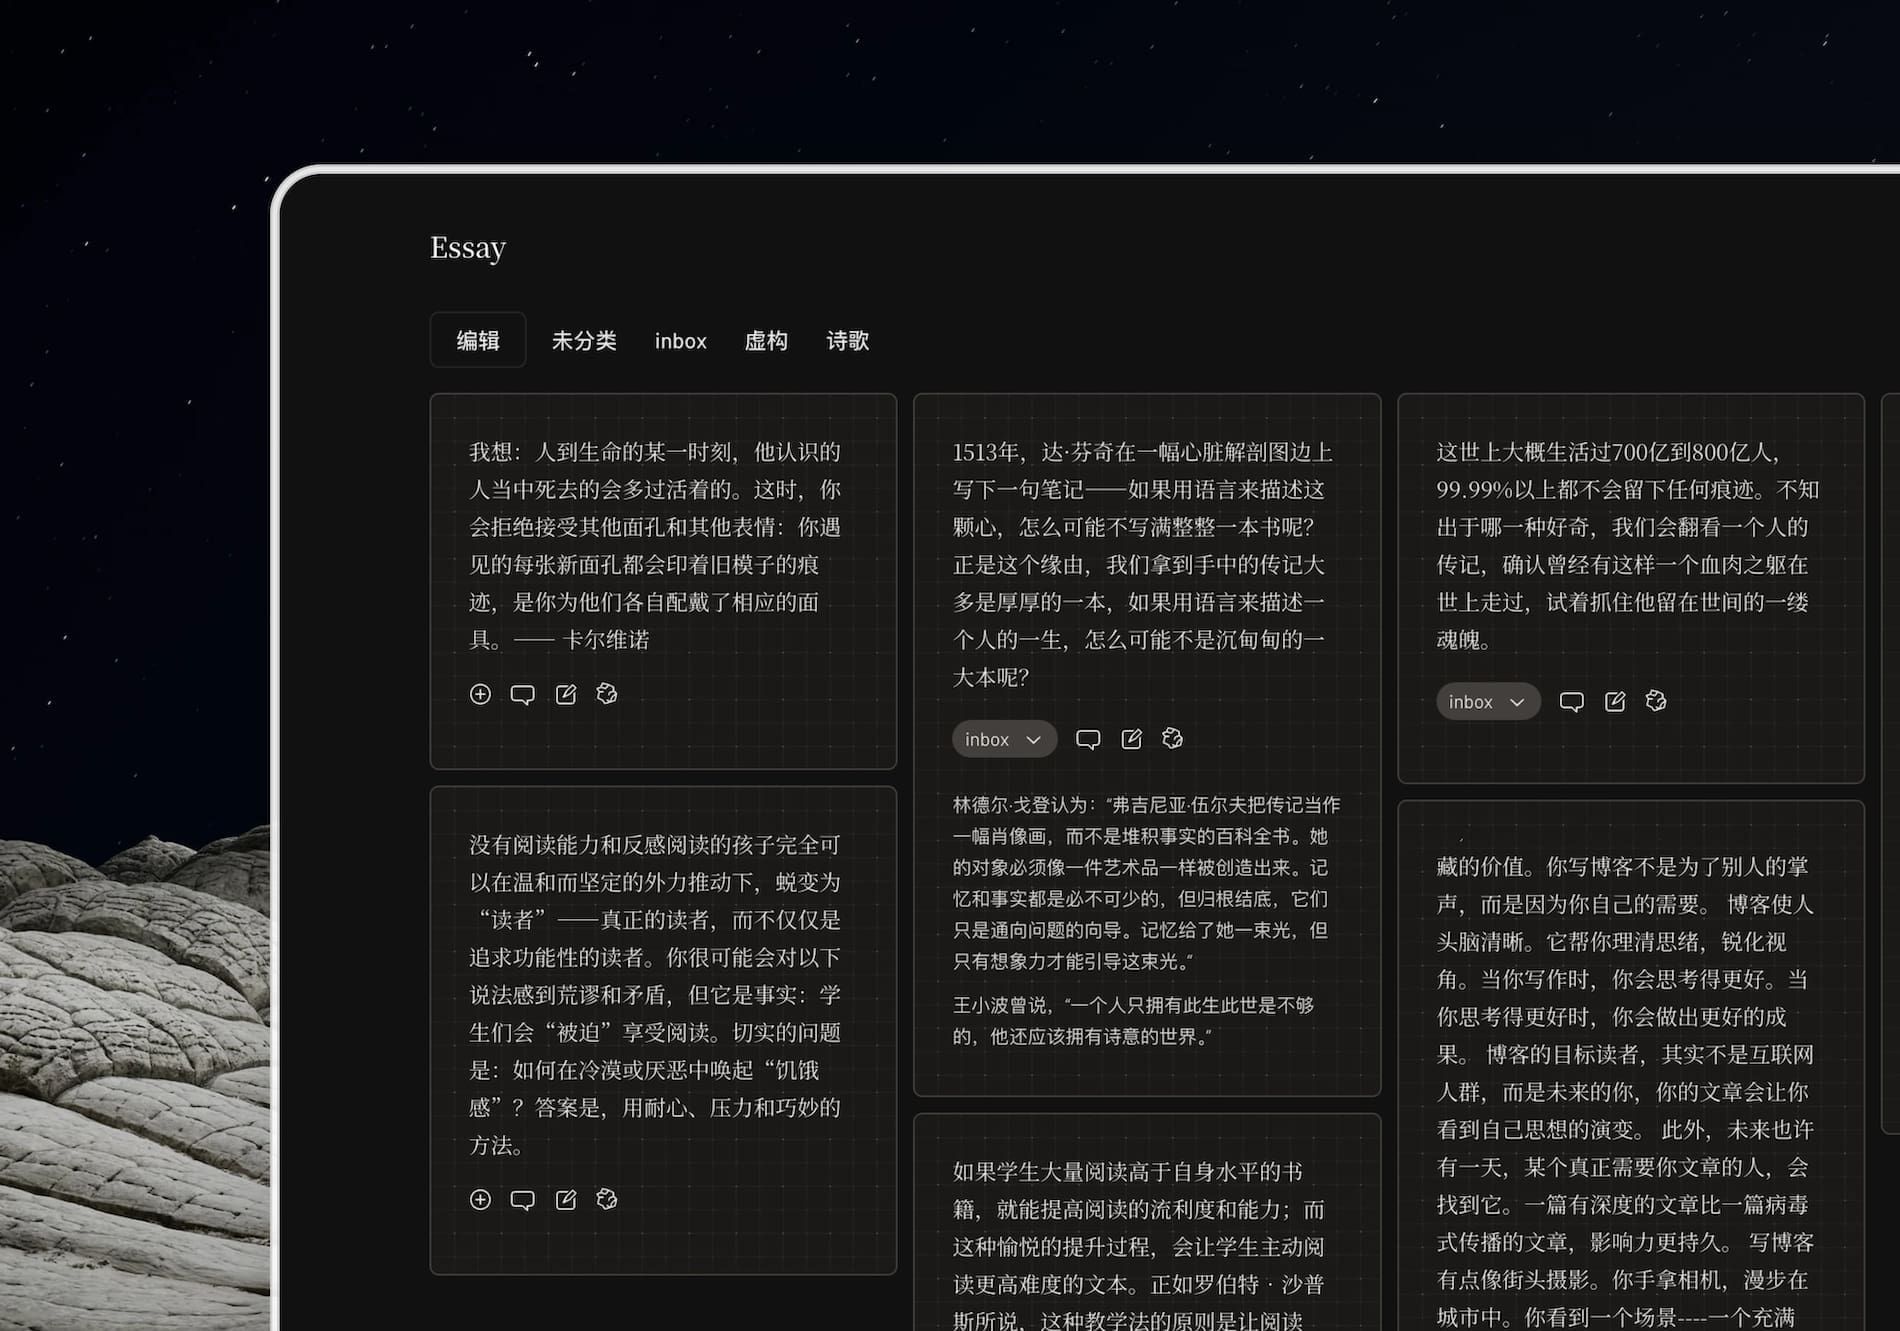
Task: Click the plus icon under the 没有阅读能力 note
Action: (480, 1200)
